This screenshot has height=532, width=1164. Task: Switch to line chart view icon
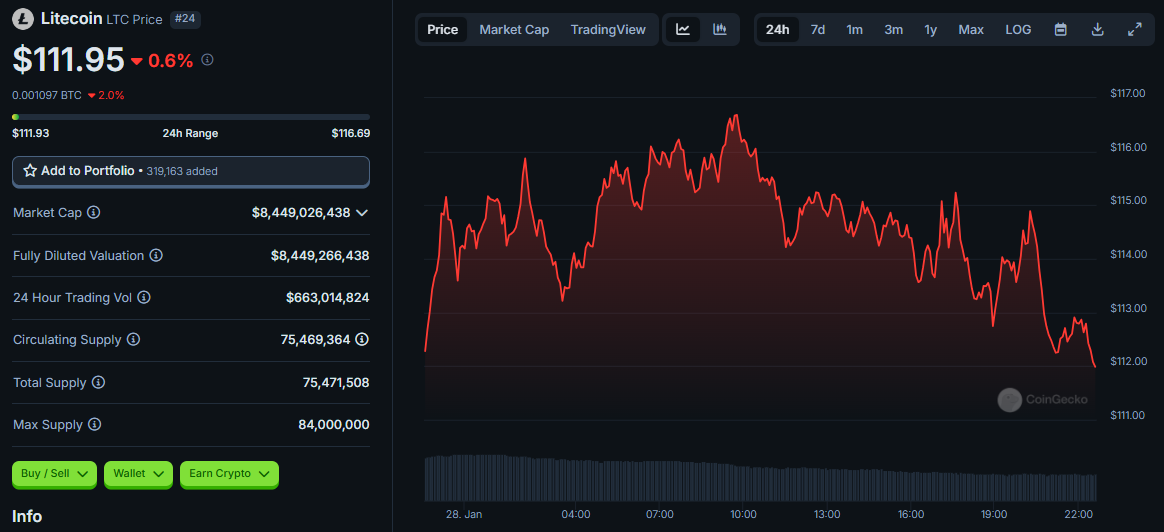[x=683, y=30]
